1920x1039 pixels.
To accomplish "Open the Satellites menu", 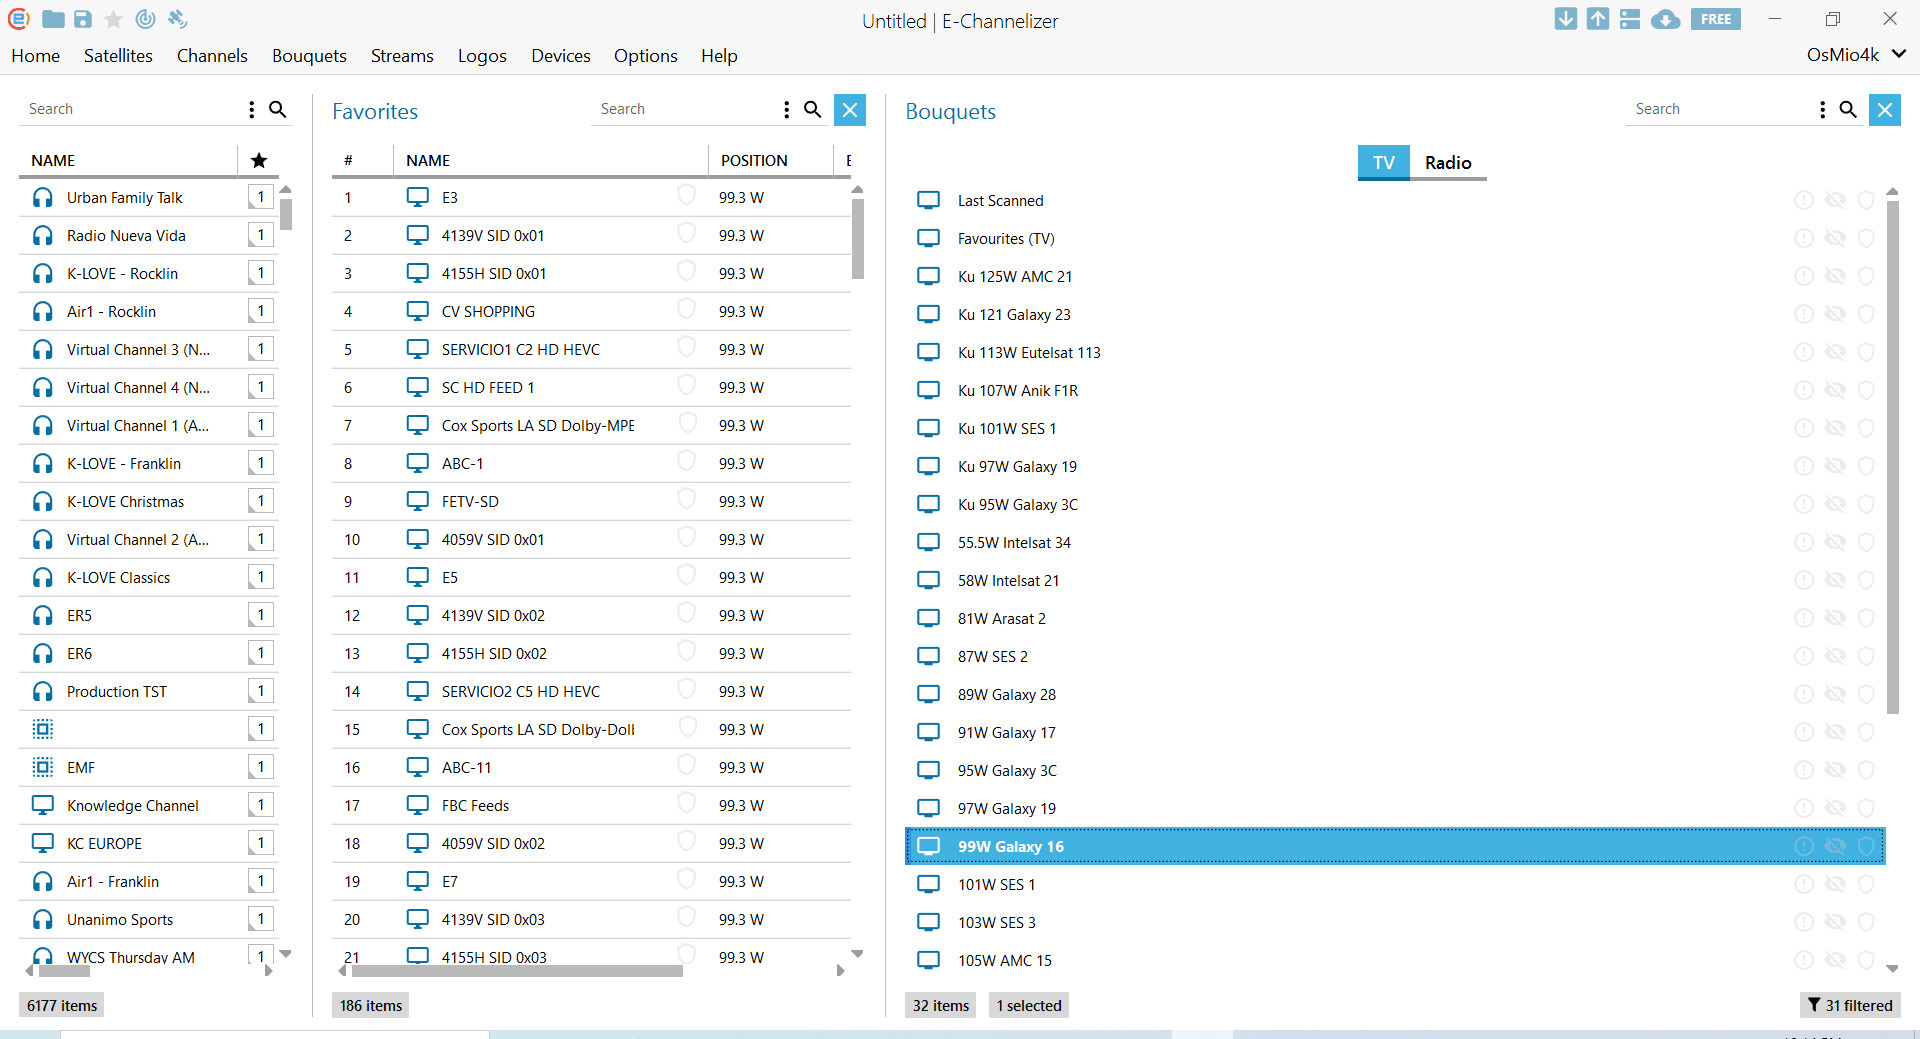I will [118, 56].
